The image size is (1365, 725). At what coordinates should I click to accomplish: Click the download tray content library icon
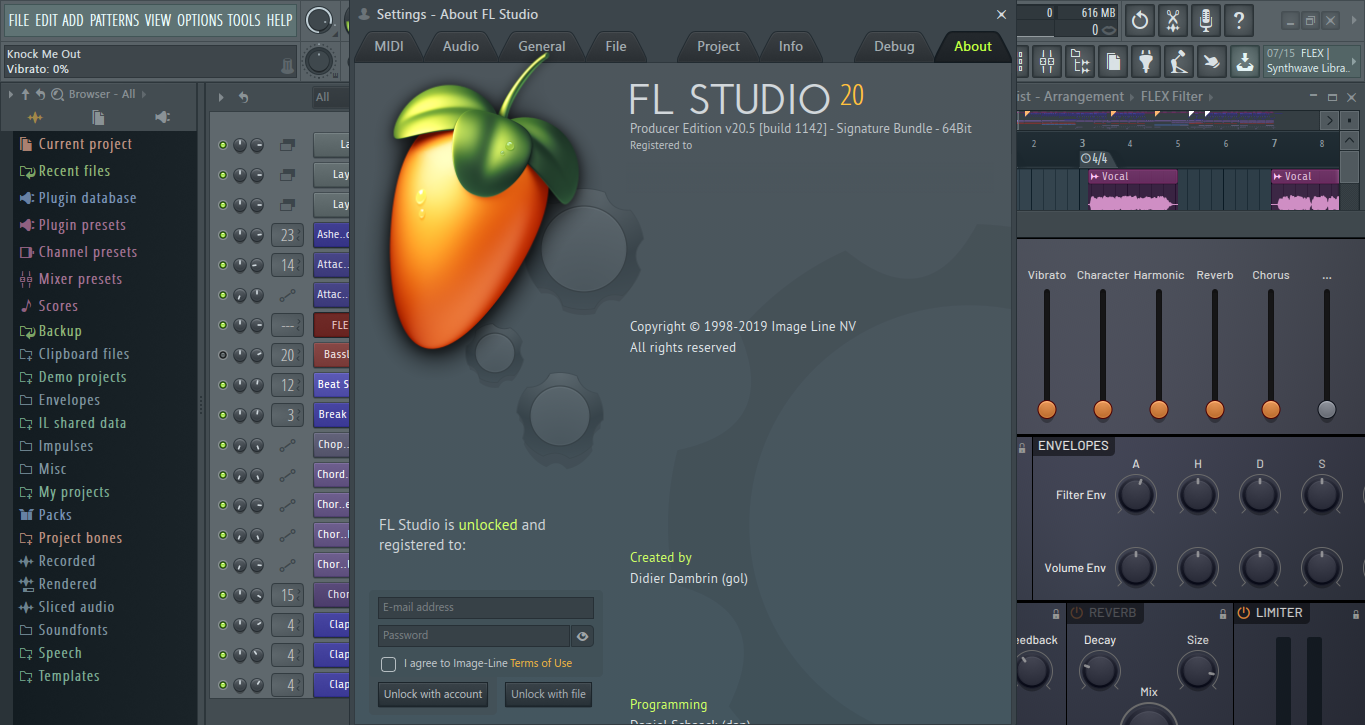(x=1244, y=62)
